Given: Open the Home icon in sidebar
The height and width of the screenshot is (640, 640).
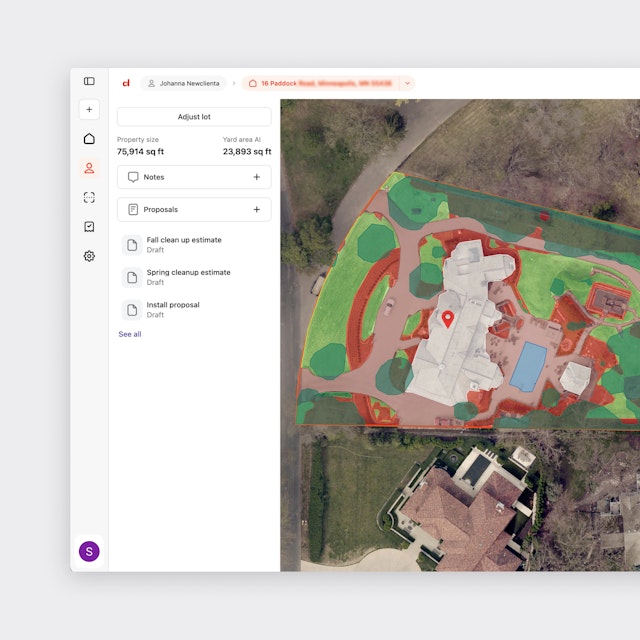Looking at the screenshot, I should click(x=89, y=139).
